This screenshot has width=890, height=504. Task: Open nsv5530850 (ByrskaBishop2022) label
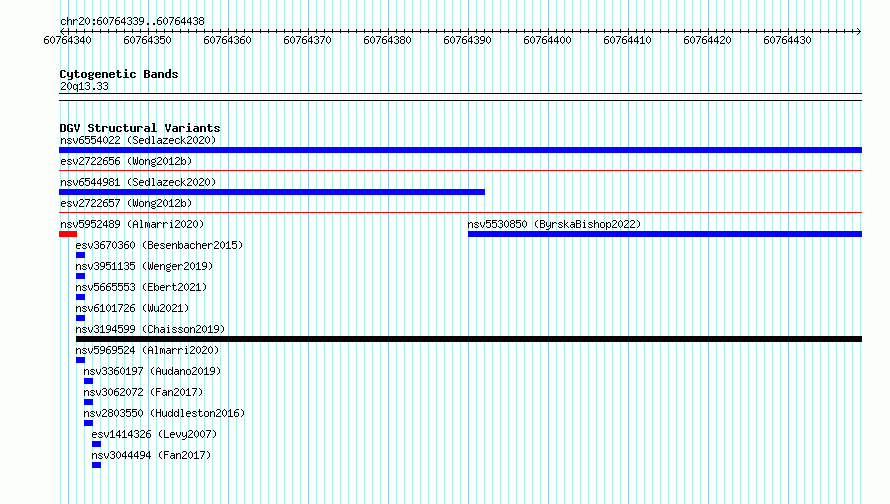(554, 224)
